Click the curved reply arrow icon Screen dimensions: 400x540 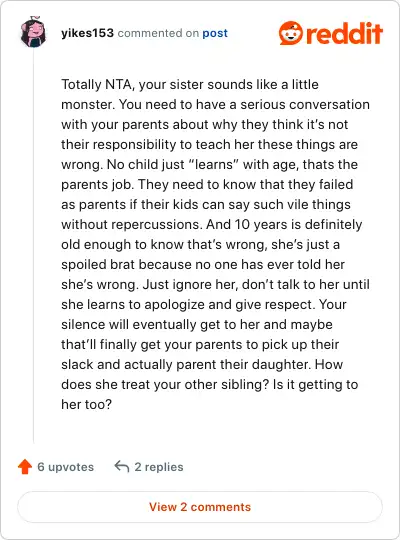[x=122, y=466]
